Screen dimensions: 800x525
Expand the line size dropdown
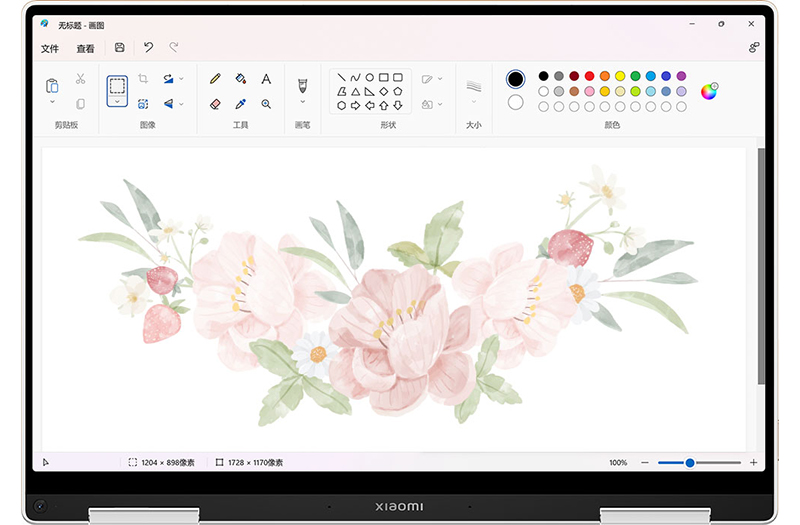tap(474, 101)
